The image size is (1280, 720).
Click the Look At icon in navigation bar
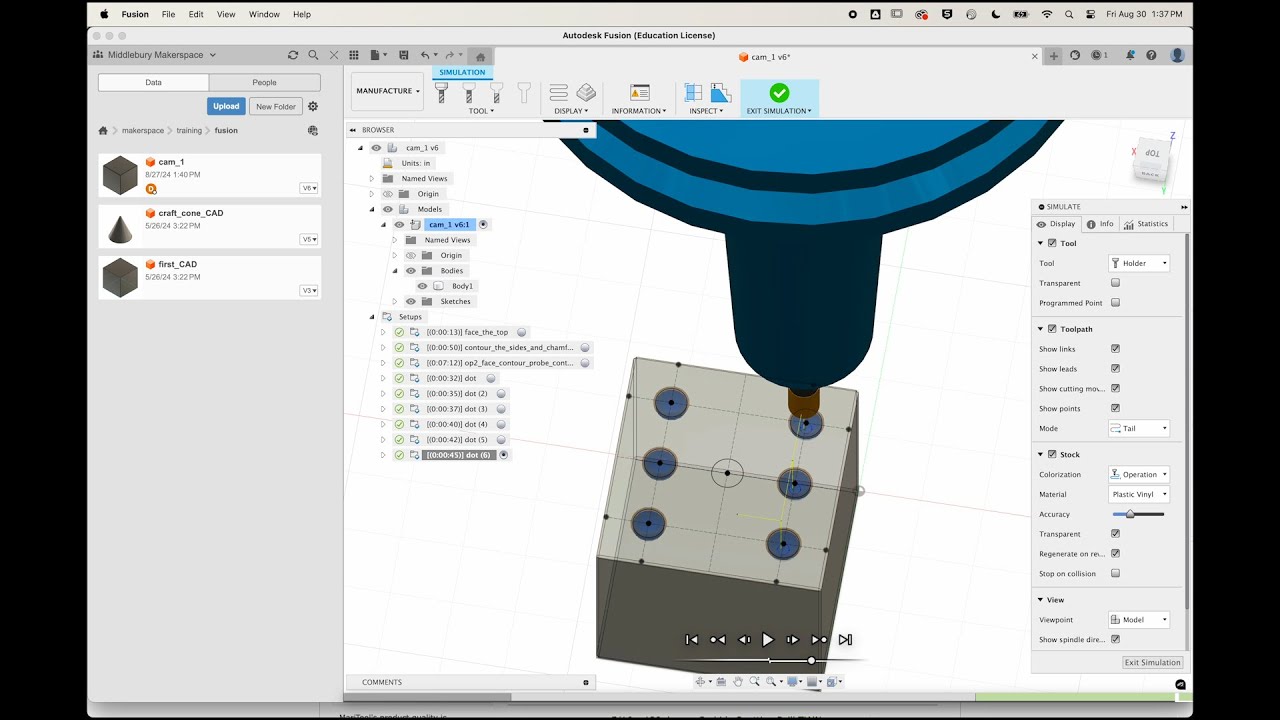pos(721,682)
